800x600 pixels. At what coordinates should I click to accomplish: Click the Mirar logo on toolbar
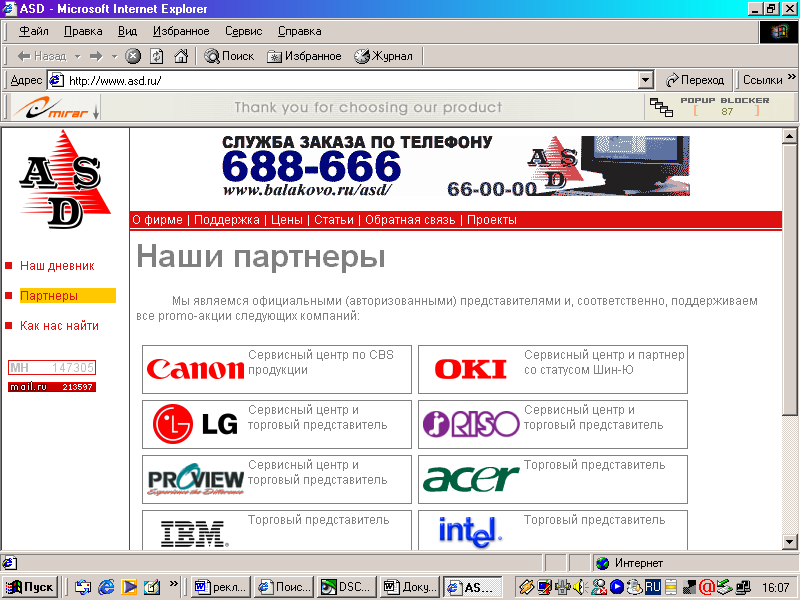coord(50,108)
